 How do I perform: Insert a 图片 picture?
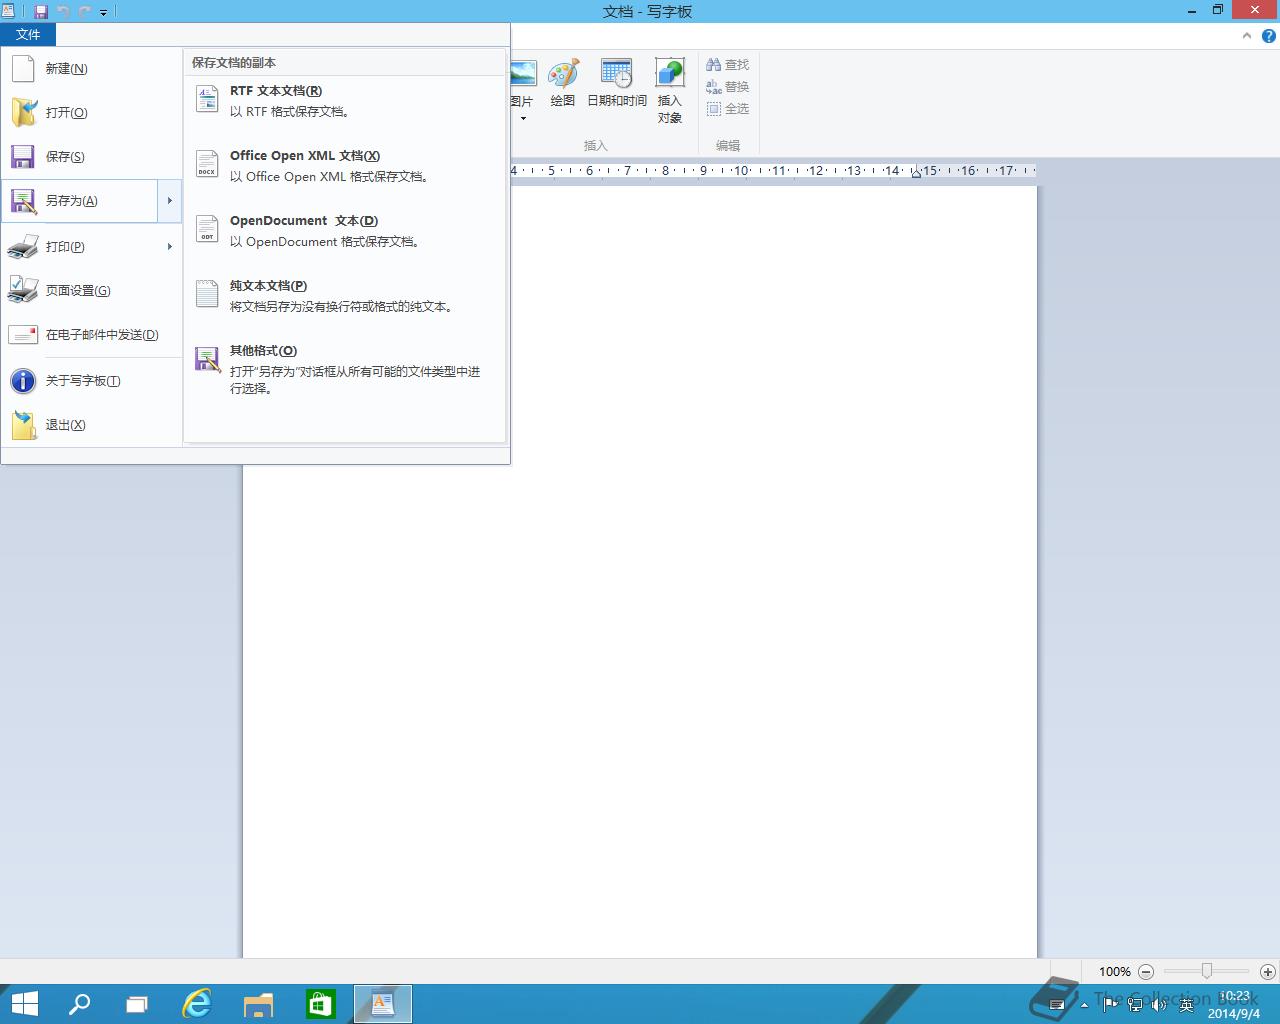[x=522, y=82]
